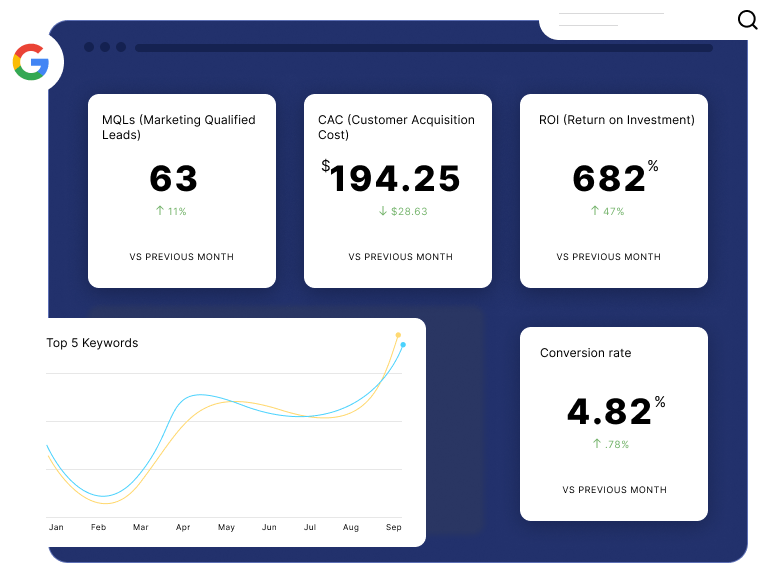
Task: Click the down arrow beside $28.63
Action: pyautogui.click(x=383, y=211)
